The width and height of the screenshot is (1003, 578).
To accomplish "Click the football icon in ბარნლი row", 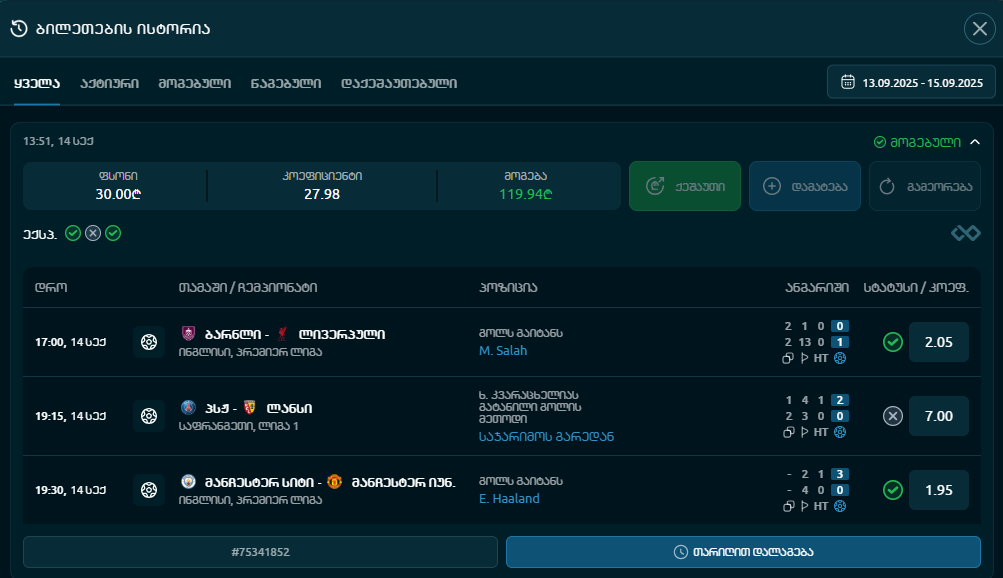I will click(149, 342).
